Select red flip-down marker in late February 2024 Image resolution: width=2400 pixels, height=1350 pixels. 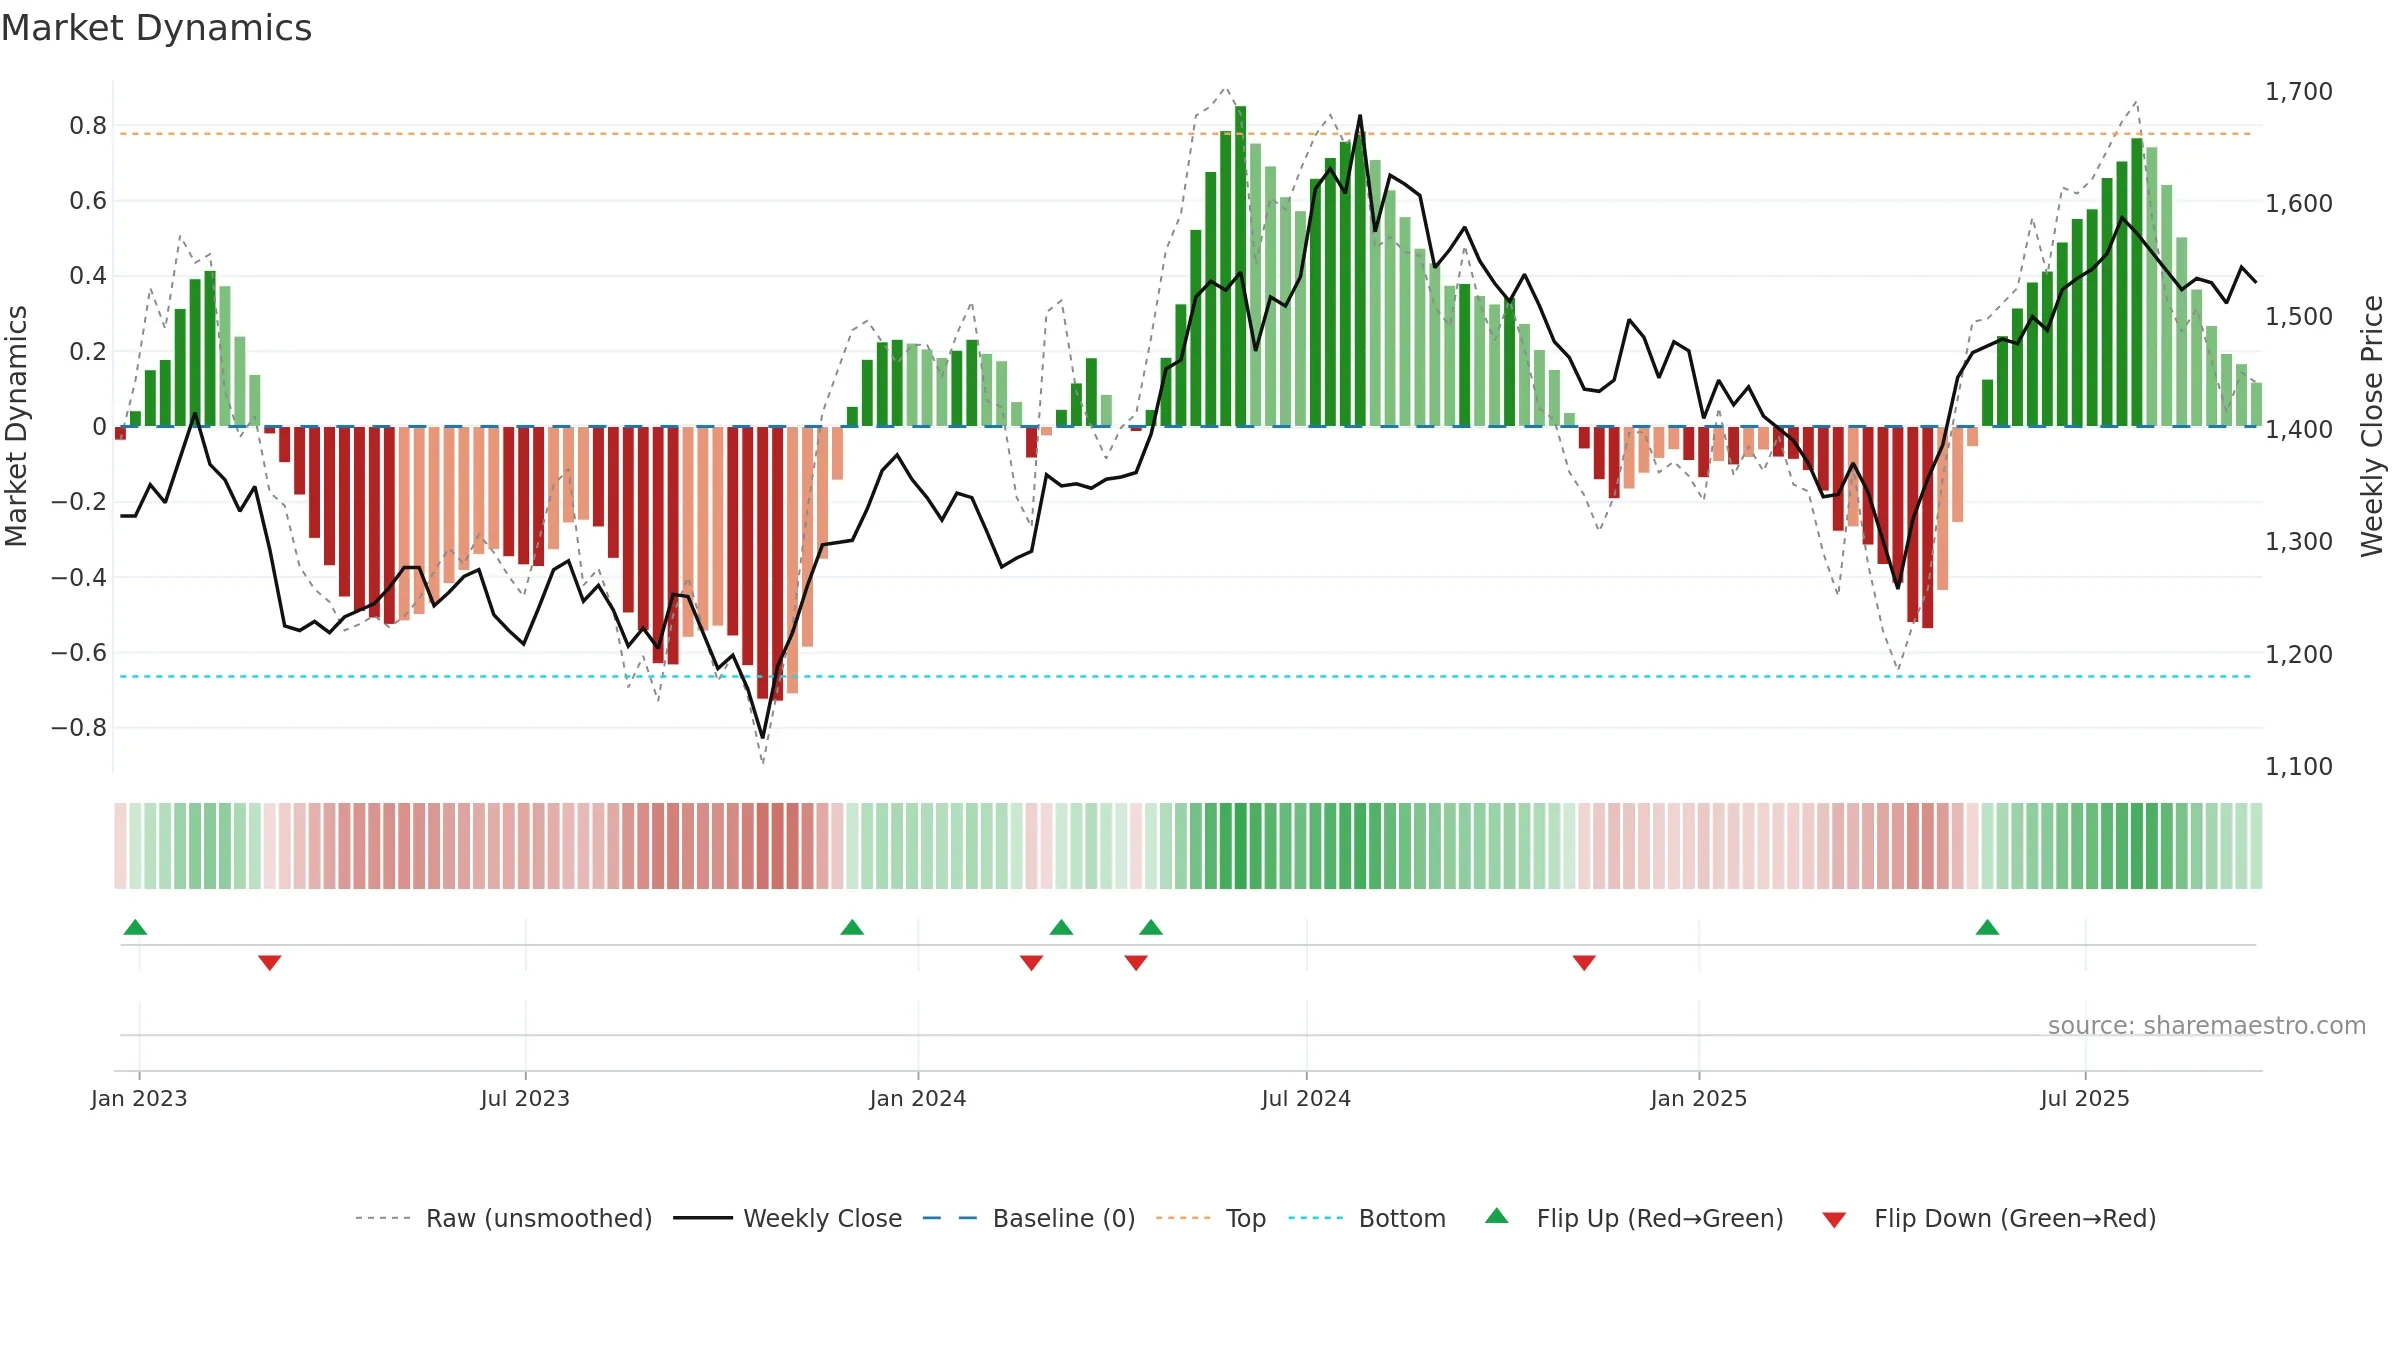1032,962
